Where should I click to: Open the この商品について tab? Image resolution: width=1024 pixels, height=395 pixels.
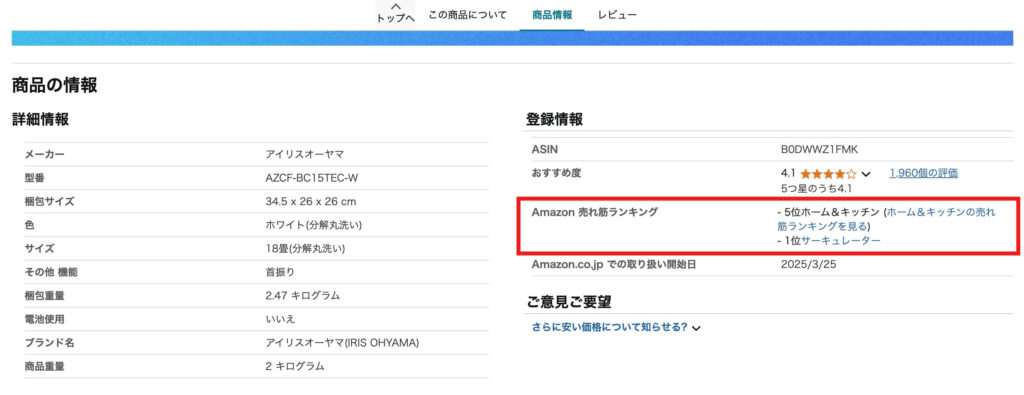tap(468, 14)
